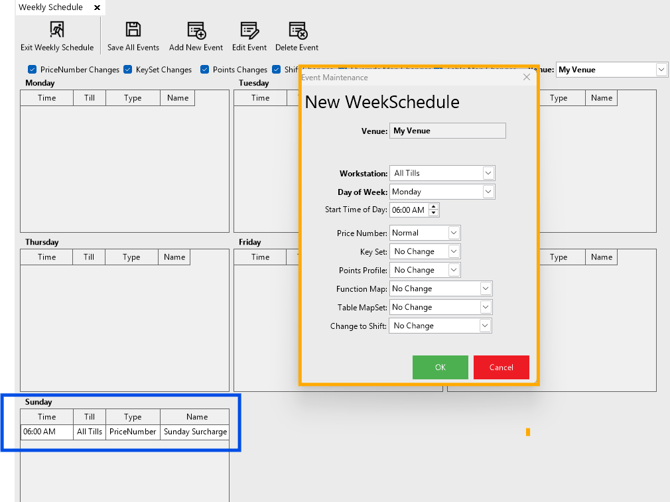
Task: Expand the Change to Shift dropdown
Action: 486,325
